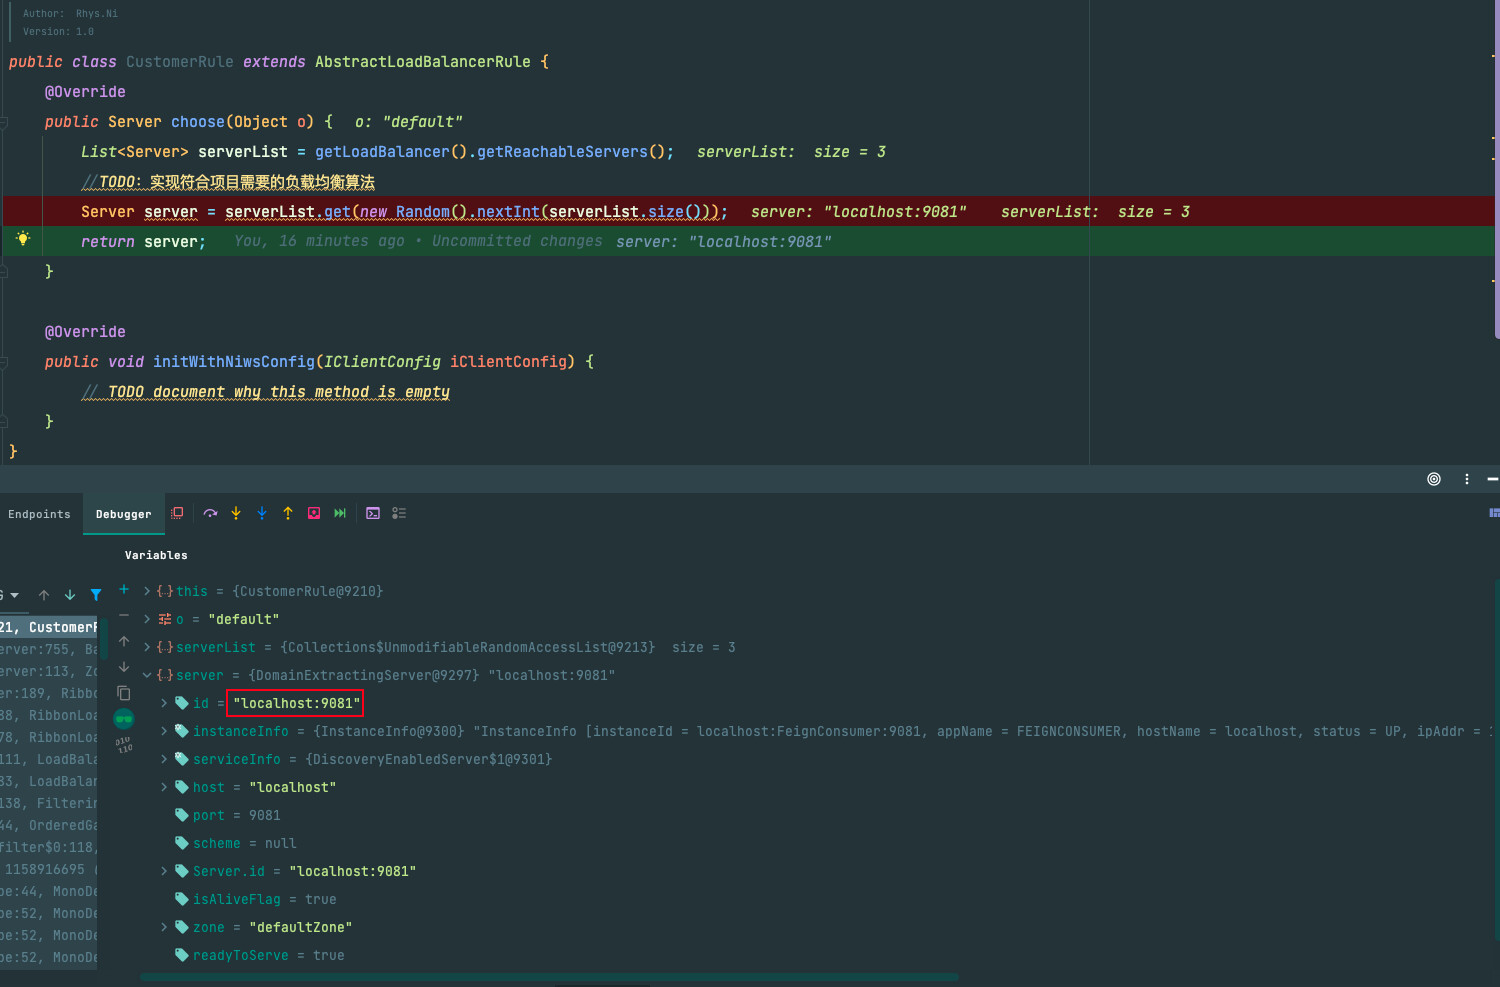This screenshot has height=987, width=1500.
Task: Click the pink Drop Frame icon
Action: pos(314,513)
